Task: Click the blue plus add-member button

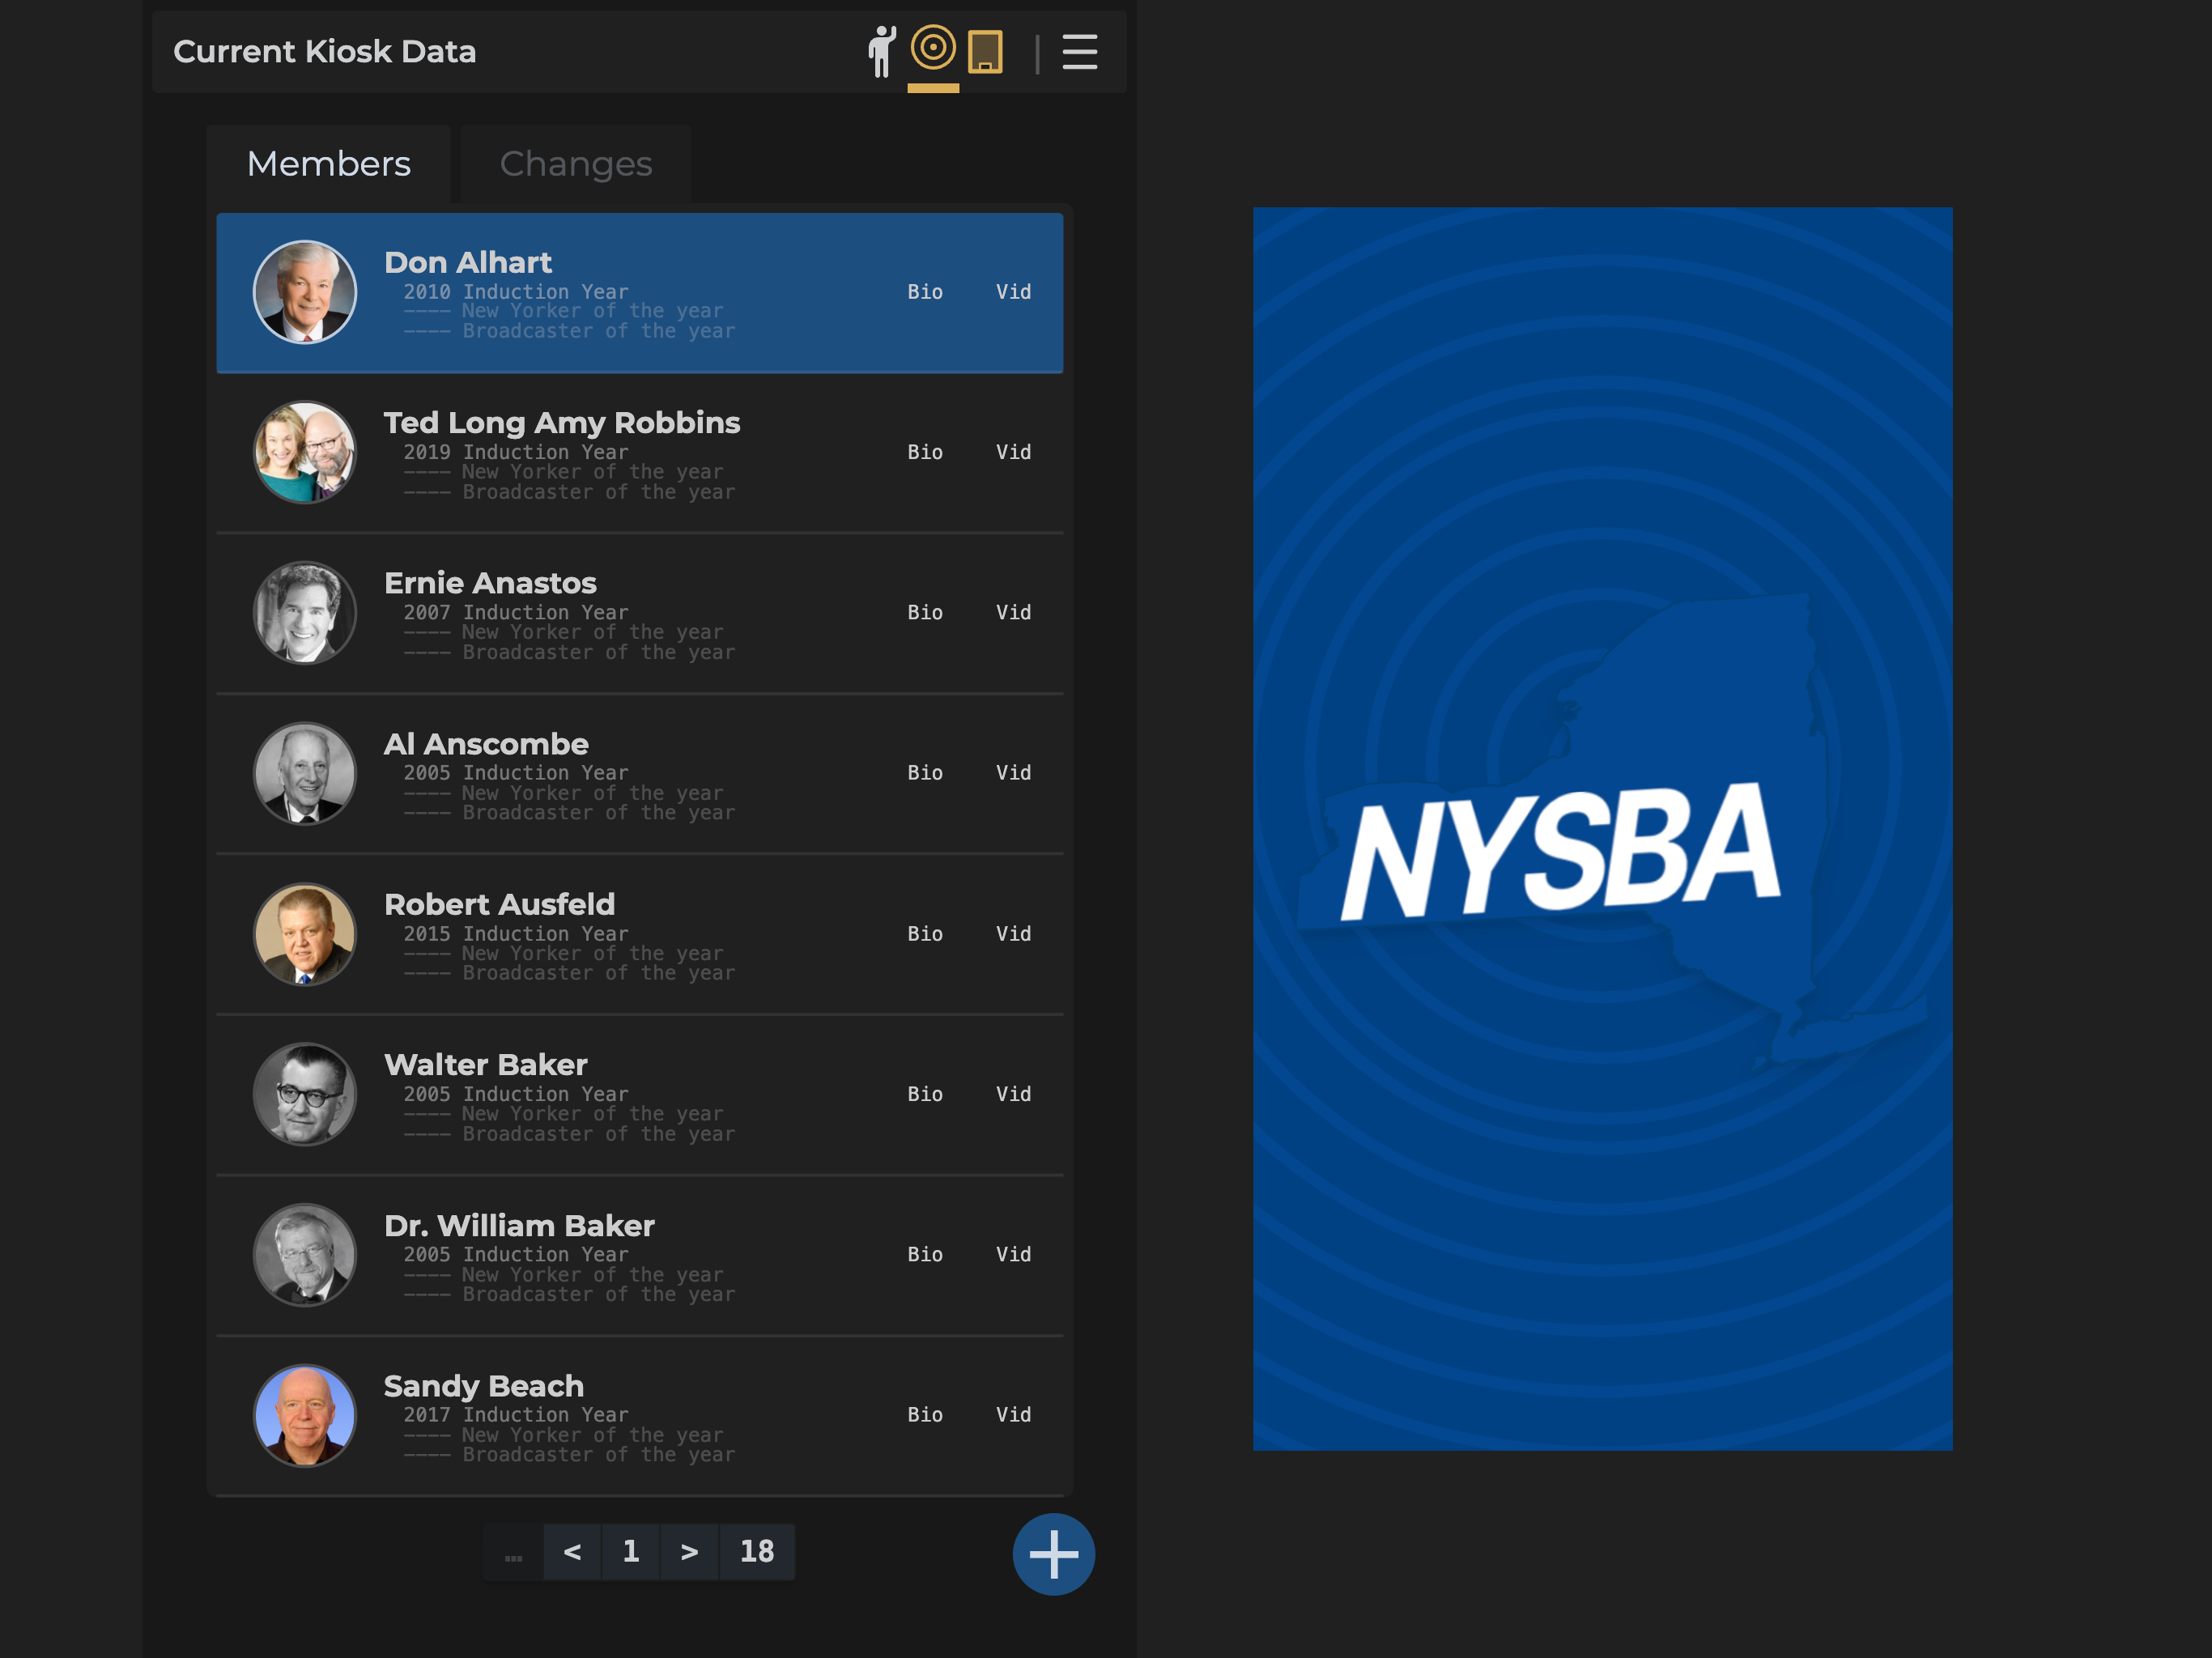Action: point(1053,1554)
